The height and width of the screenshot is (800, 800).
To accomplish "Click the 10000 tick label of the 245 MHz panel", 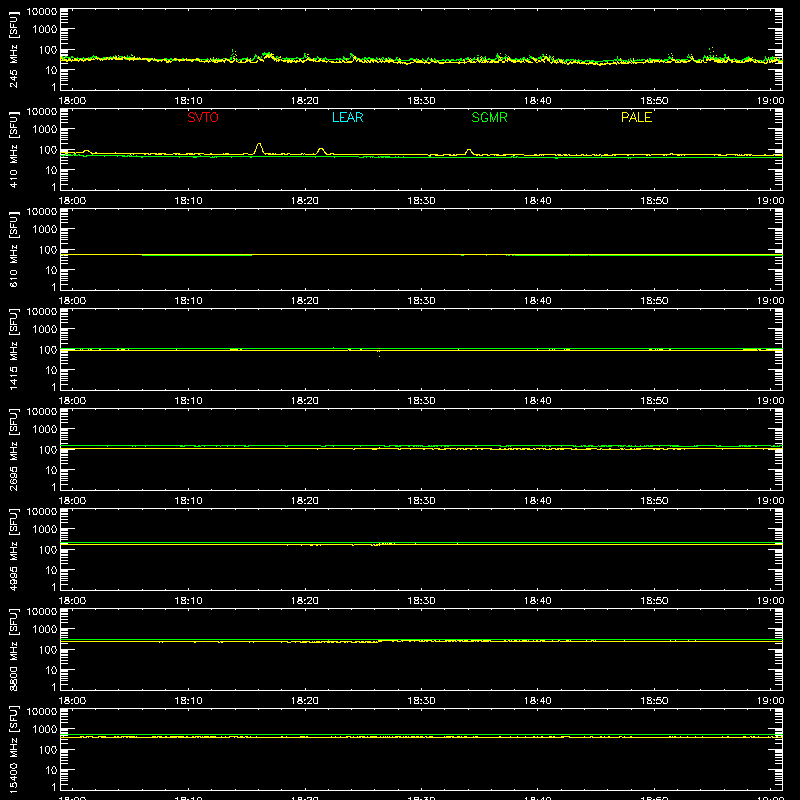I will pos(42,12).
